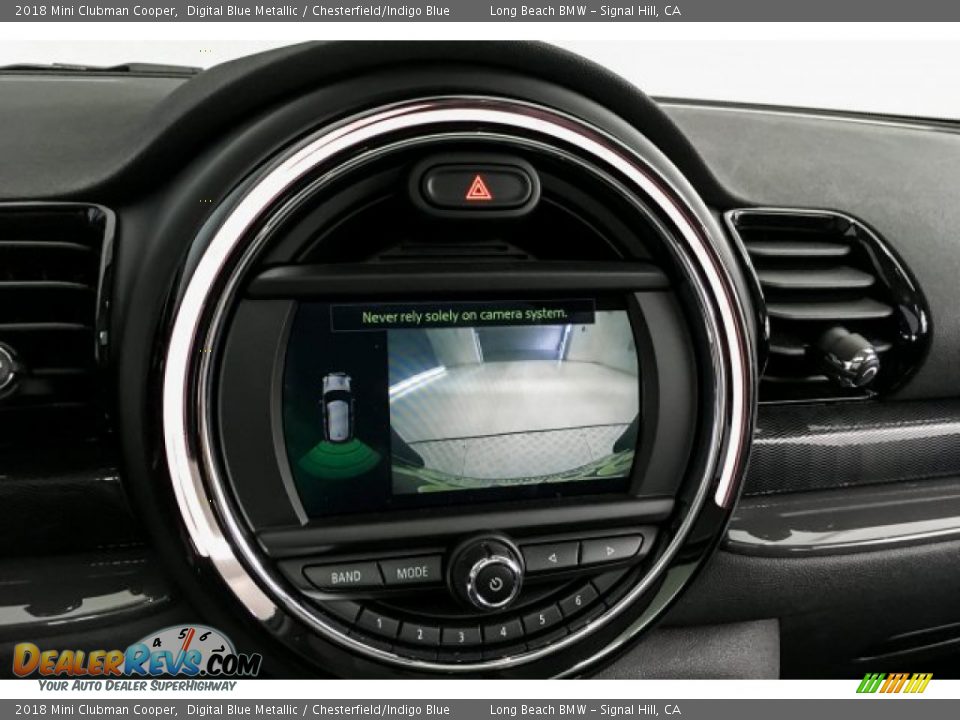This screenshot has width=960, height=720.
Task: Click the colored stripes logo at bottom right
Action: [x=893, y=683]
